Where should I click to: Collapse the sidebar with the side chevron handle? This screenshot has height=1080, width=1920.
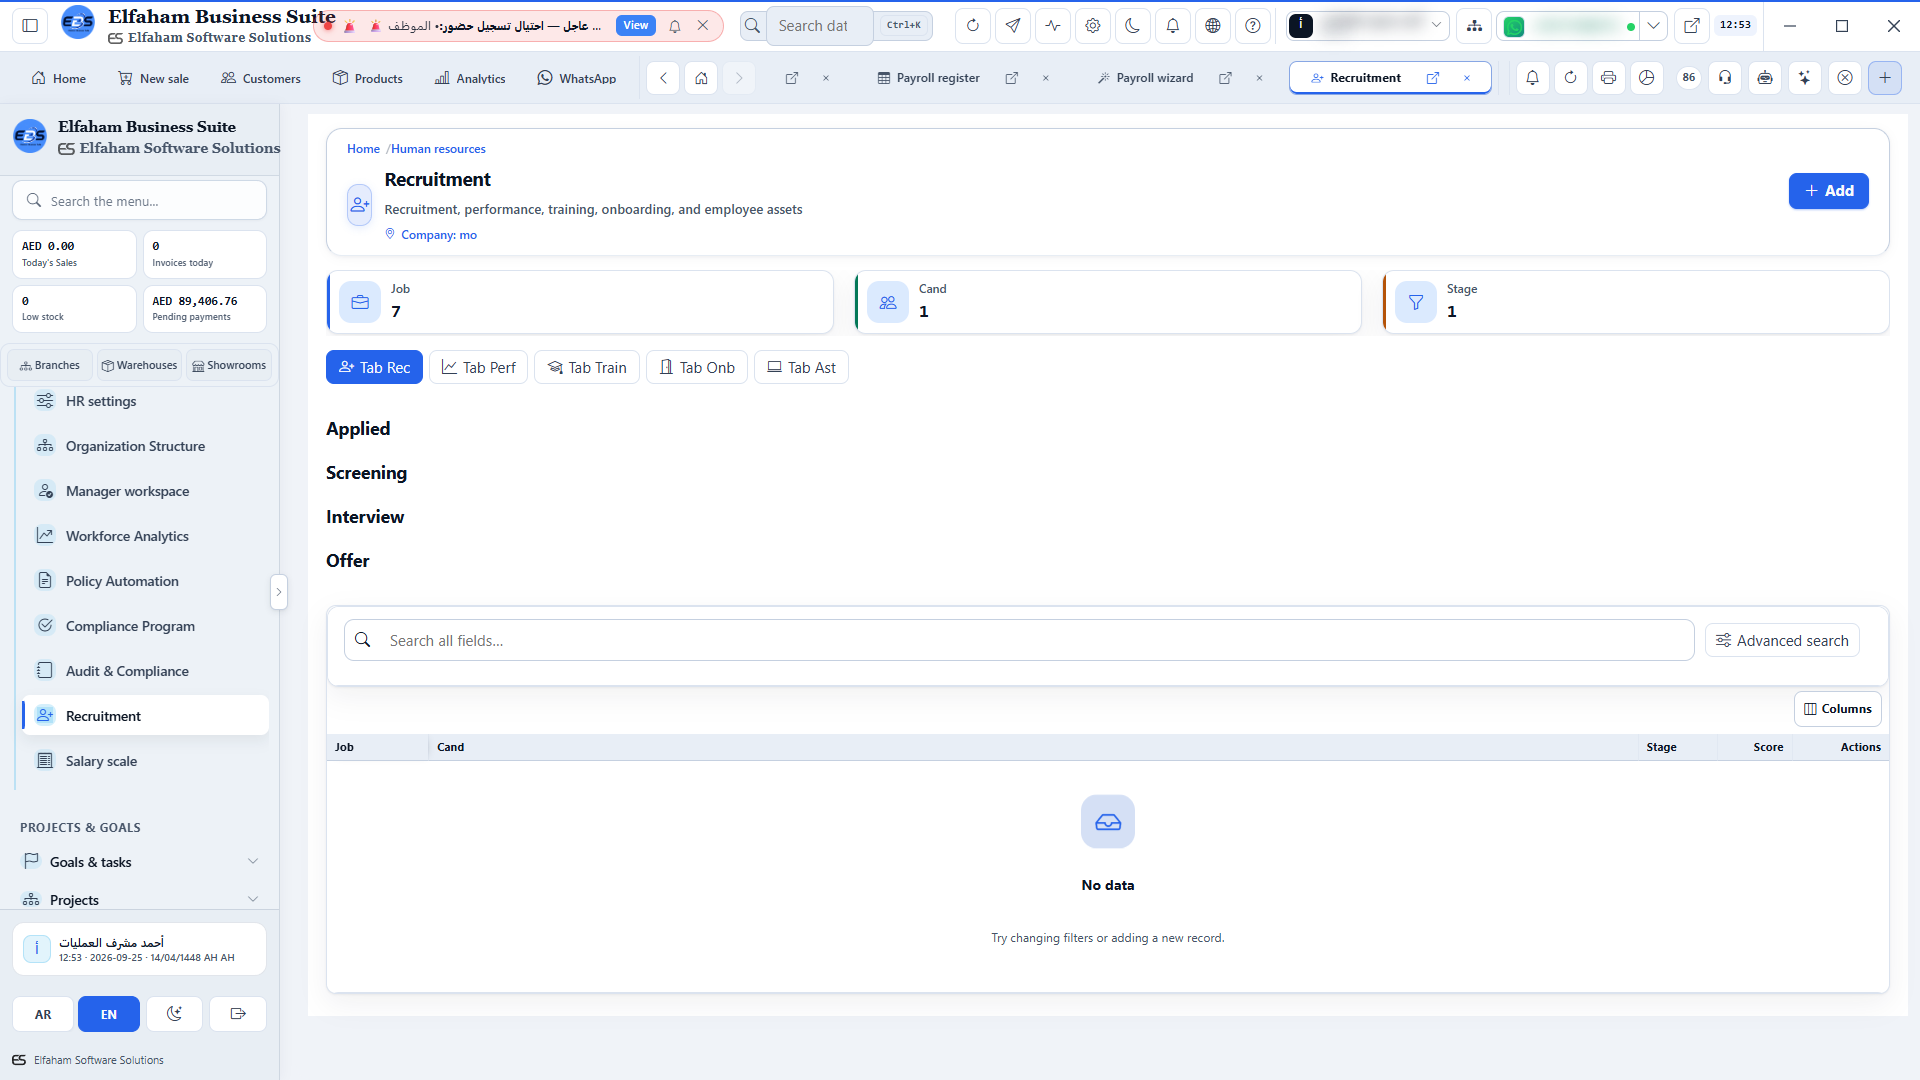point(279,592)
